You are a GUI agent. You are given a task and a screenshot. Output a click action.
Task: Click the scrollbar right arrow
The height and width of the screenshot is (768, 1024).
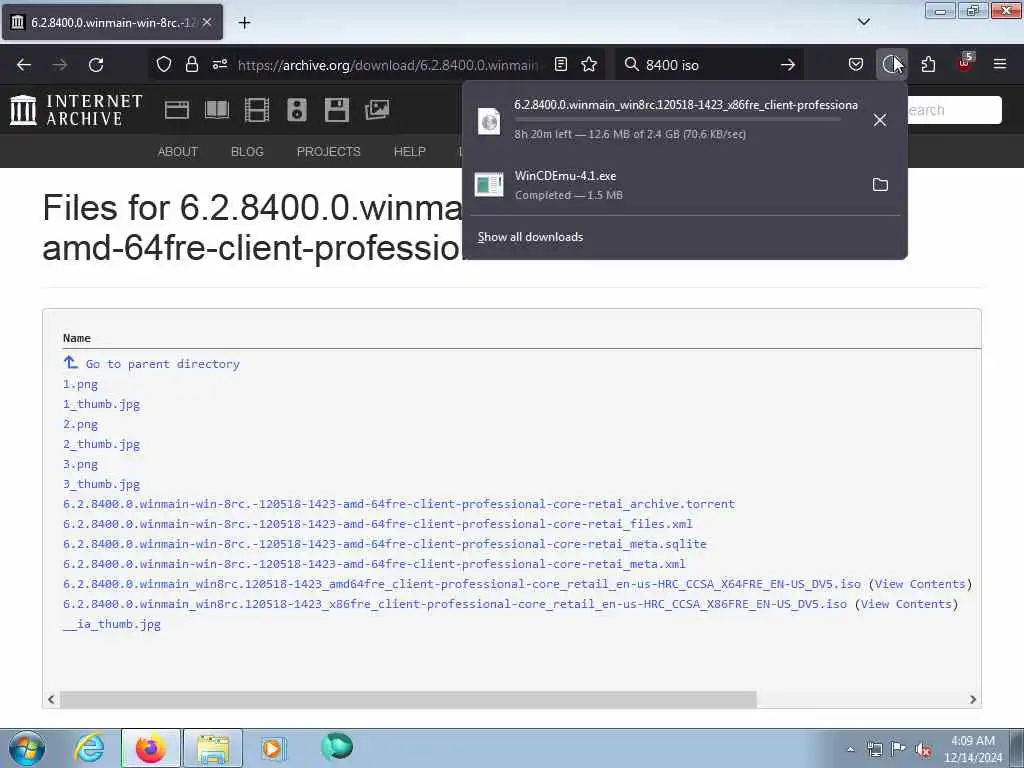click(x=972, y=699)
